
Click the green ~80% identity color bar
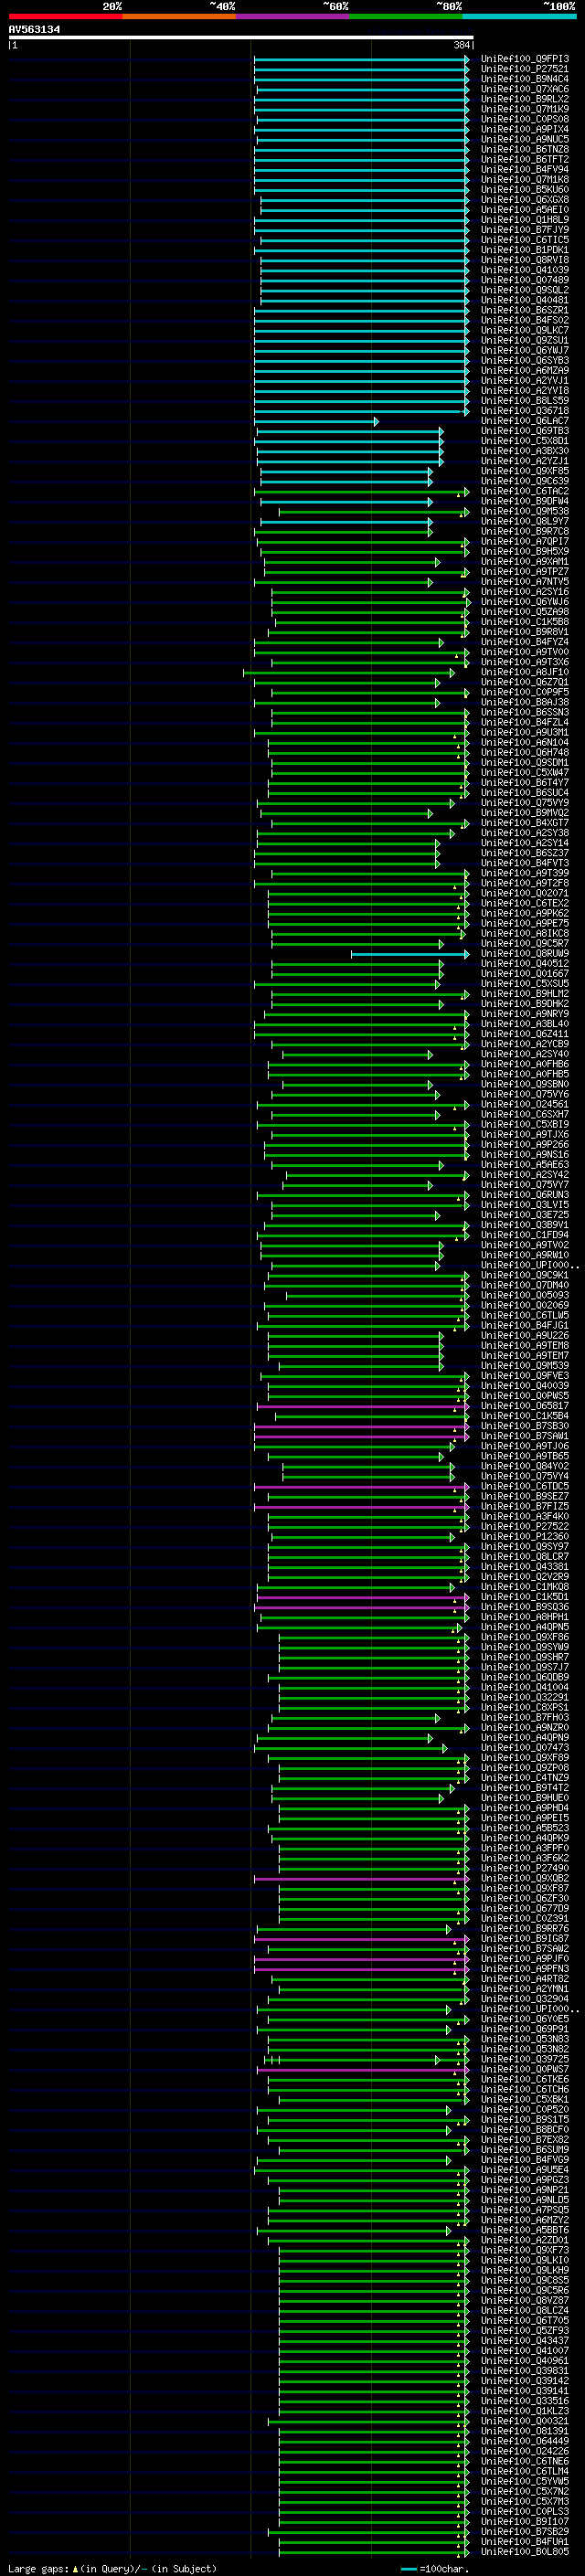click(406, 17)
